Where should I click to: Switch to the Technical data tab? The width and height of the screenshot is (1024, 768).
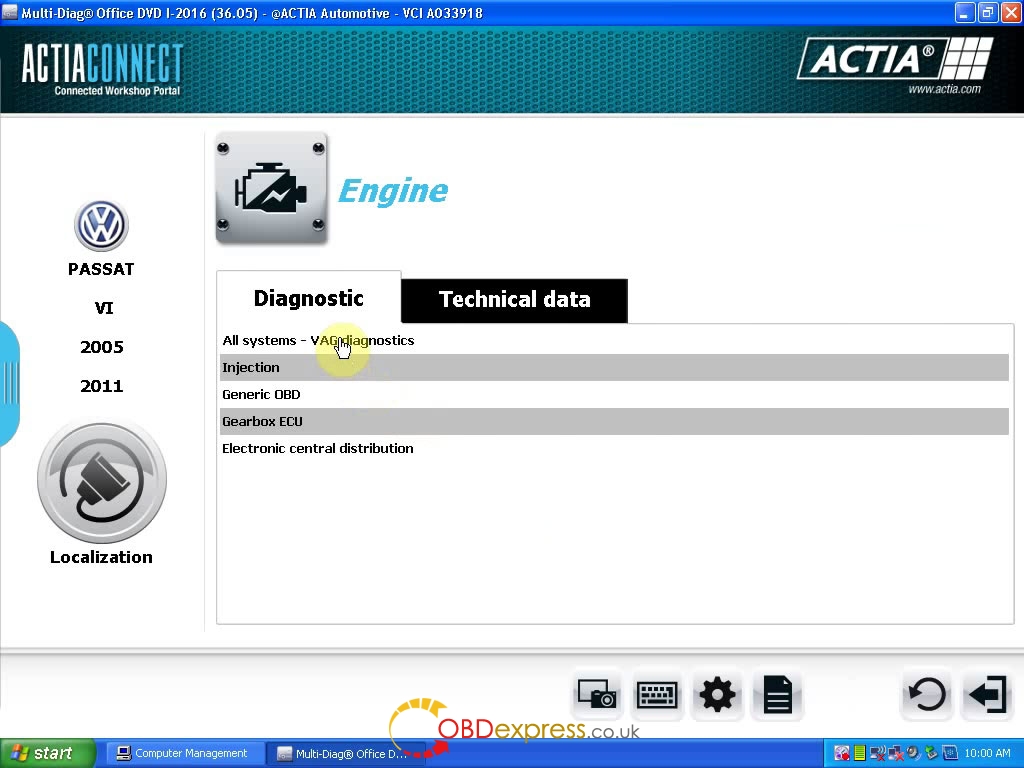tap(514, 300)
